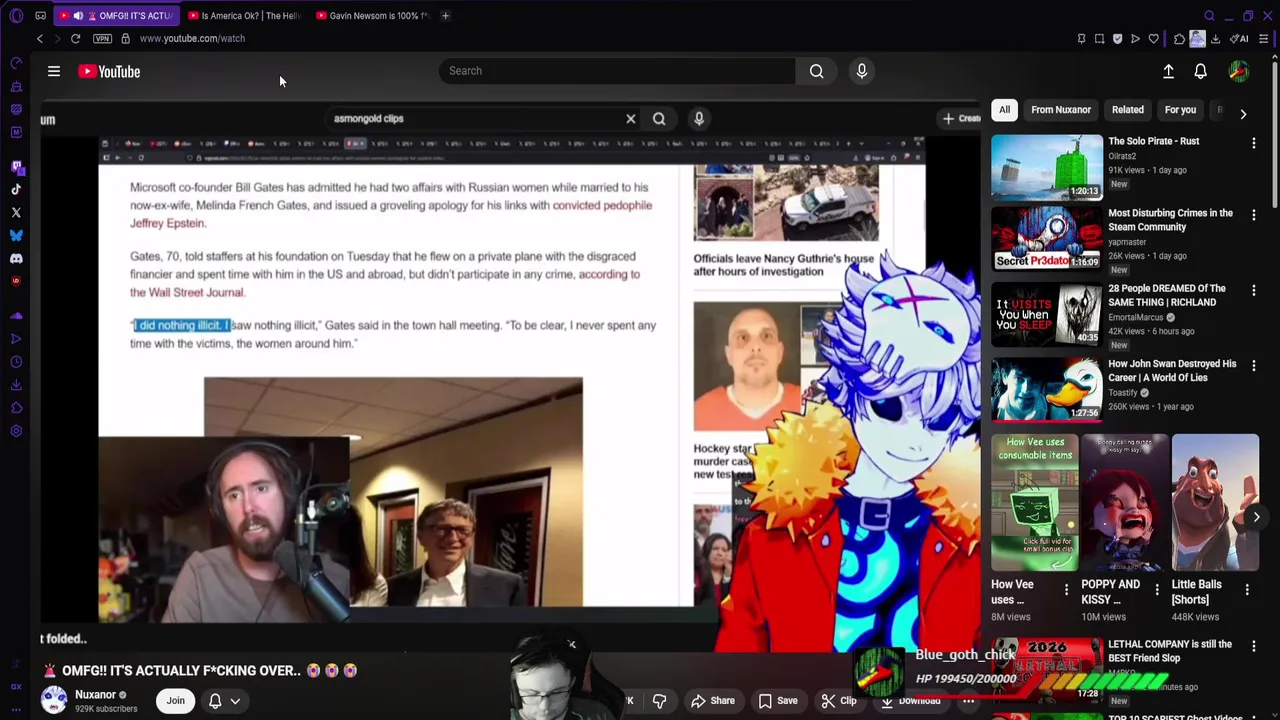Image resolution: width=1280 pixels, height=720 pixels.
Task: Clear embedded search with X button
Action: (631, 119)
